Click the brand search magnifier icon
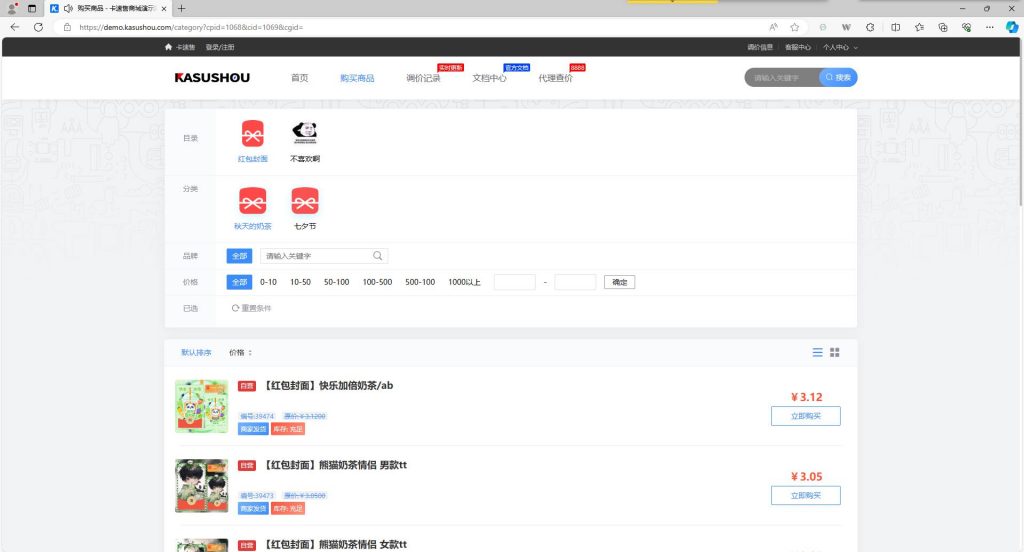The width and height of the screenshot is (1024, 552). (377, 256)
